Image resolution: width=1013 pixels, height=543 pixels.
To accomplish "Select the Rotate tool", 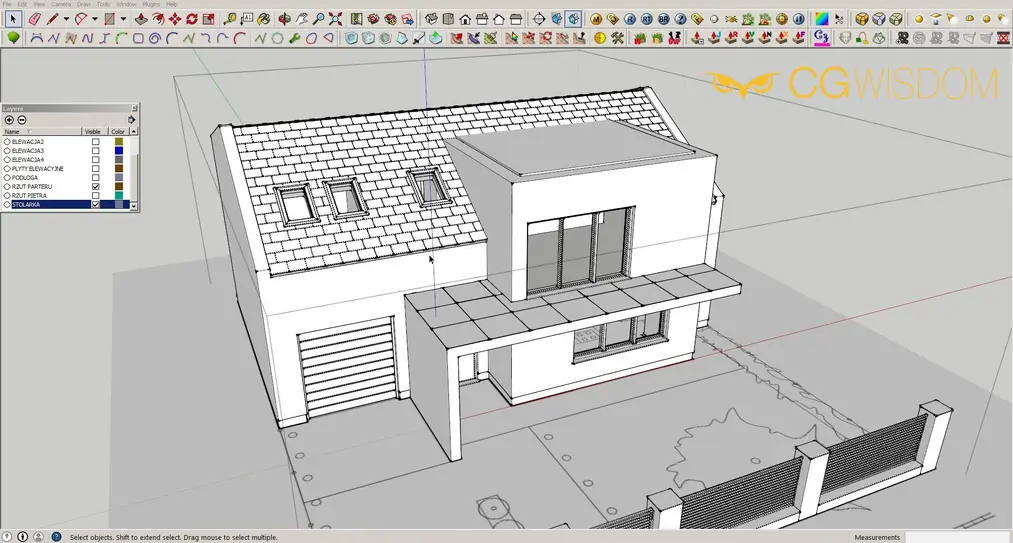I will [x=192, y=19].
